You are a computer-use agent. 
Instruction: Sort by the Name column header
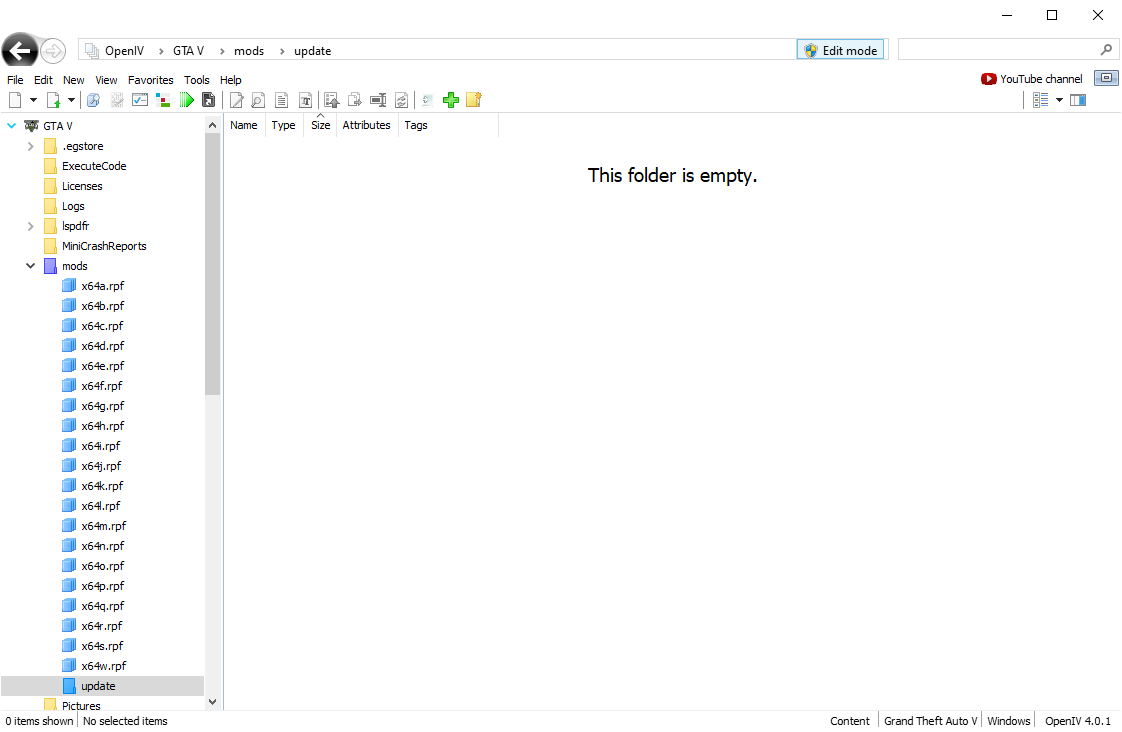coord(243,125)
